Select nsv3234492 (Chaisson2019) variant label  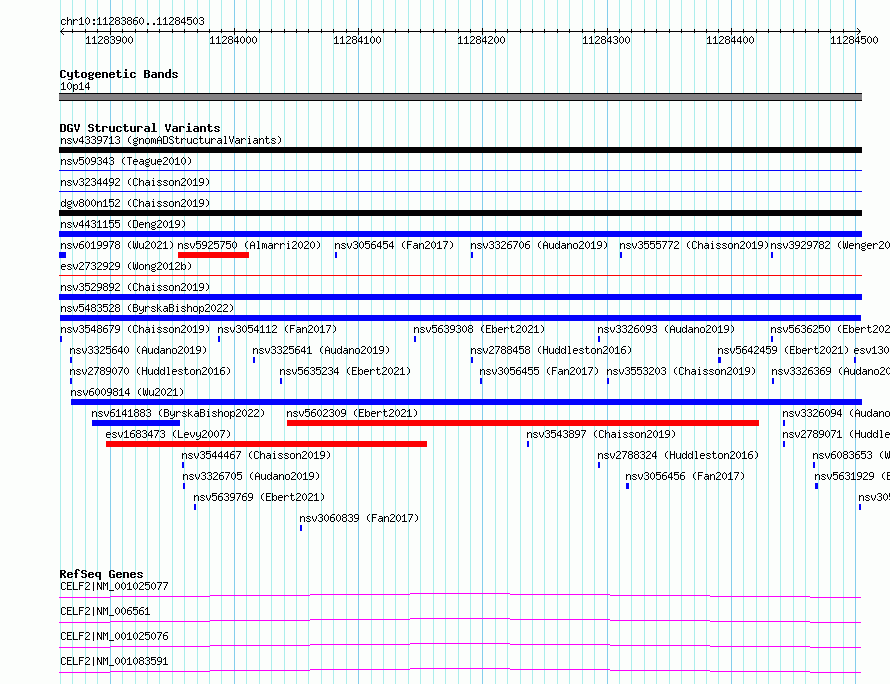[135, 182]
